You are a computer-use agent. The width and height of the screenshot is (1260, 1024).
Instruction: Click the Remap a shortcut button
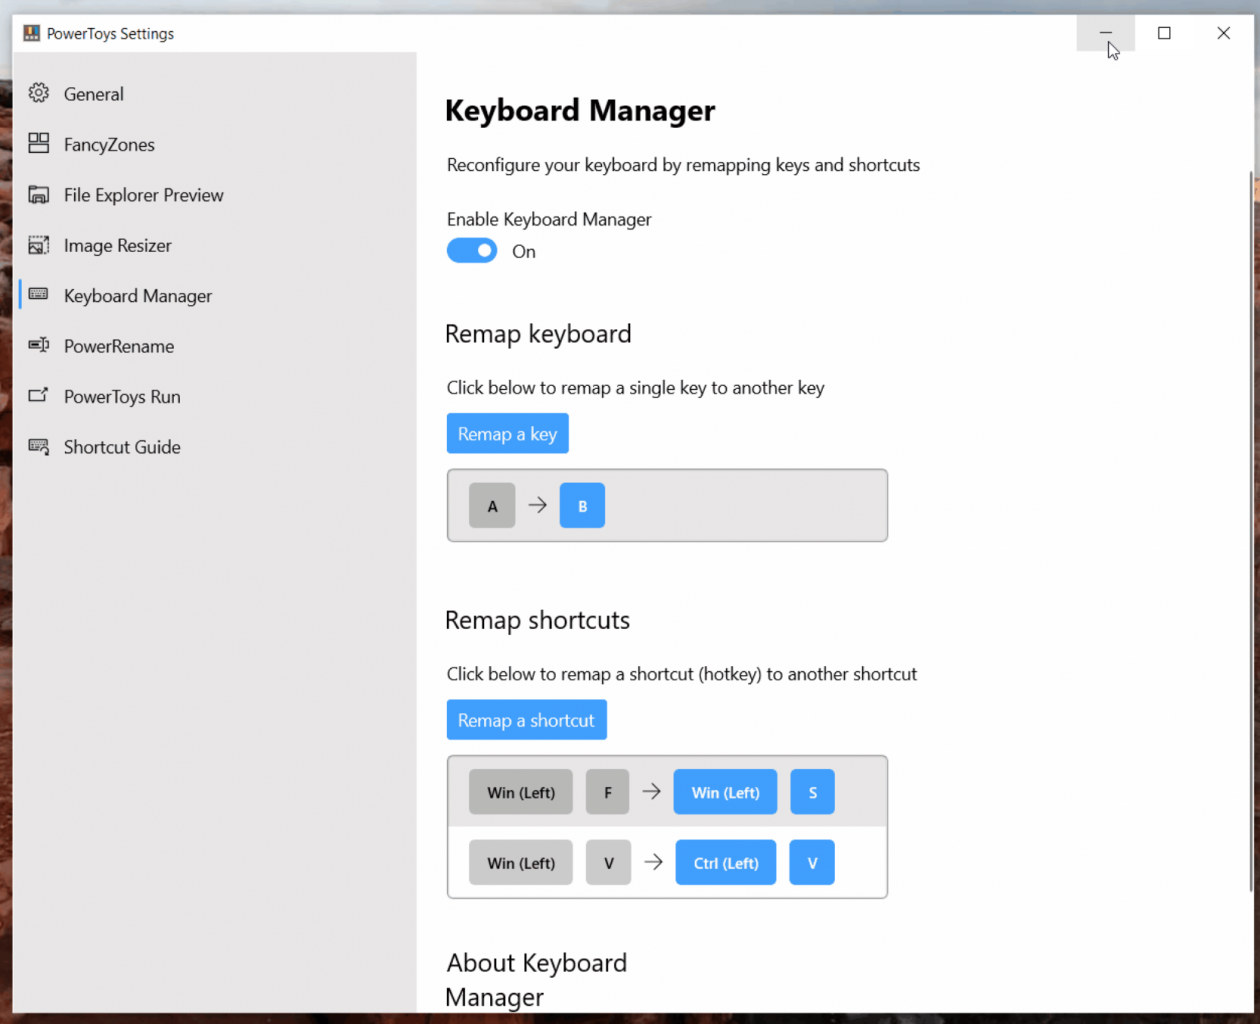(527, 720)
